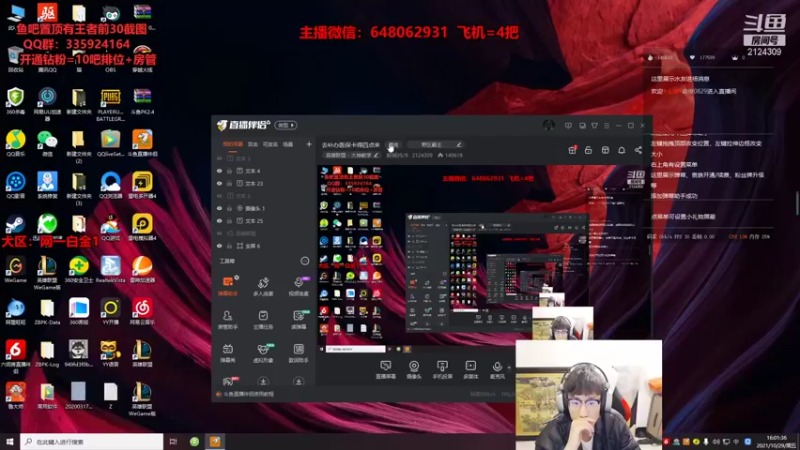Select the active orange scene tab
The height and width of the screenshot is (450, 800).
[233, 144]
